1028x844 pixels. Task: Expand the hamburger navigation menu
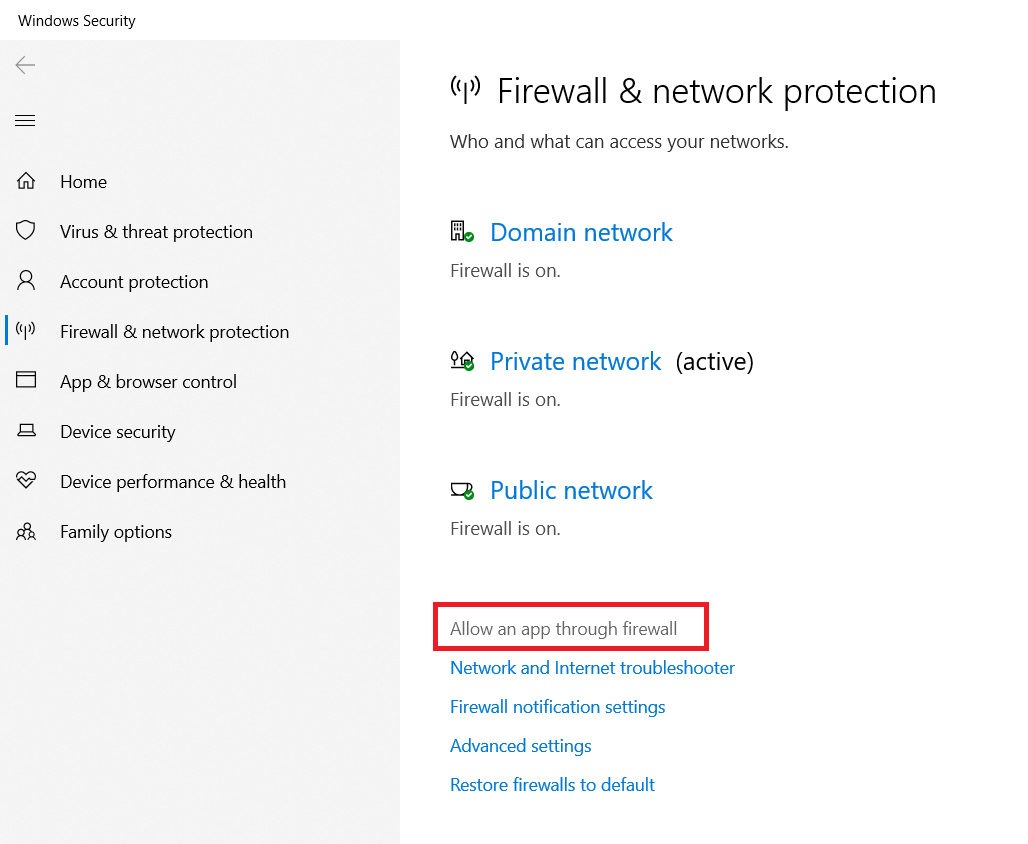tap(25, 121)
